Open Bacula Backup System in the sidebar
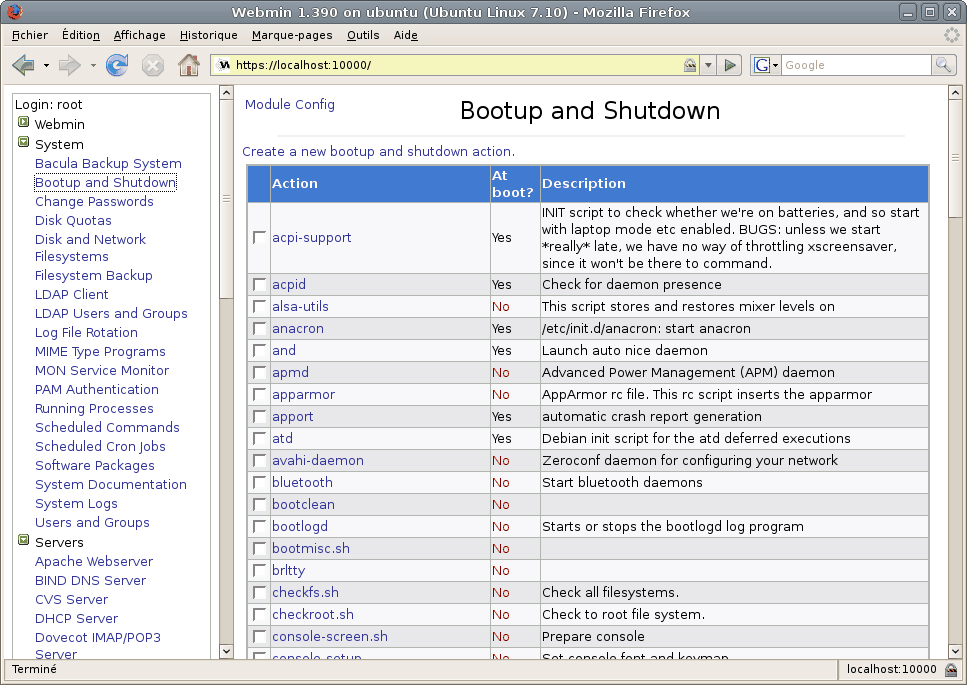This screenshot has width=967, height=685. (109, 163)
